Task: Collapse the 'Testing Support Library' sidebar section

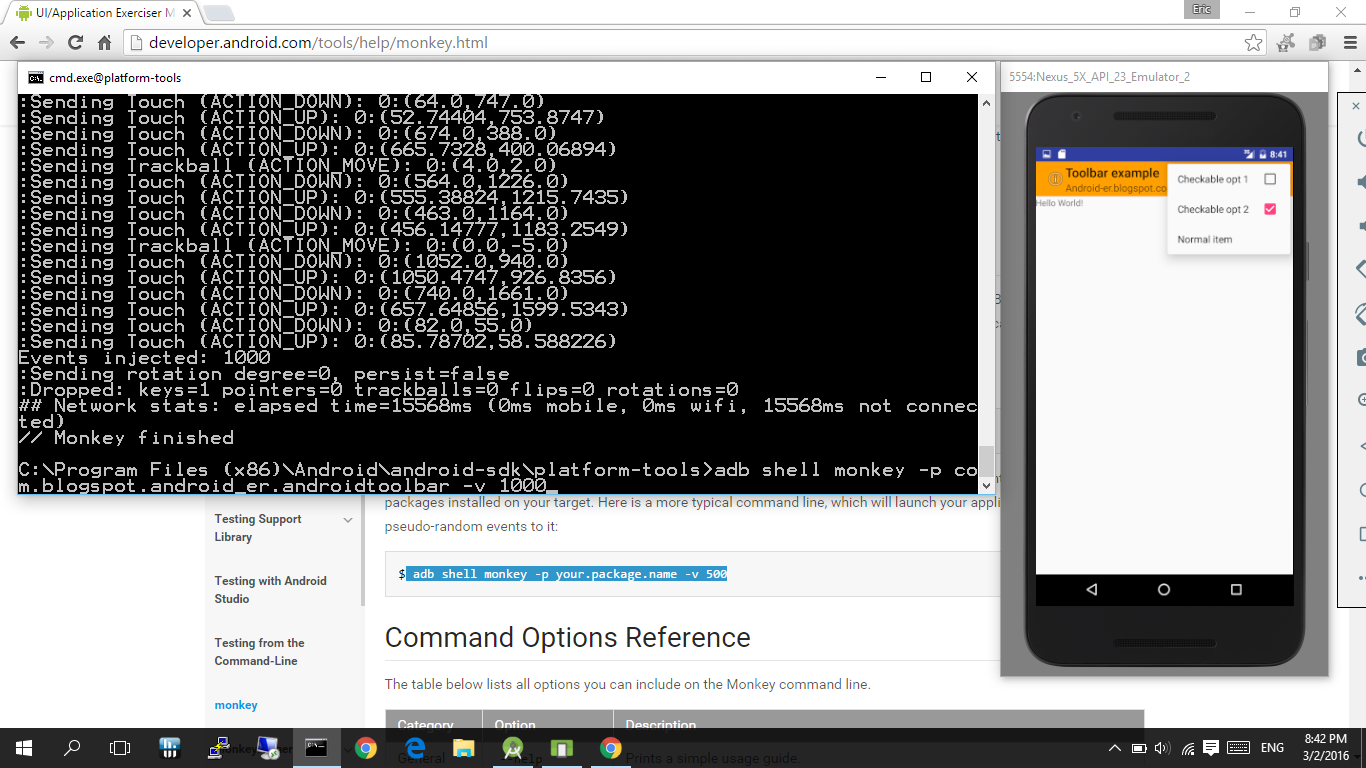Action: coord(346,520)
